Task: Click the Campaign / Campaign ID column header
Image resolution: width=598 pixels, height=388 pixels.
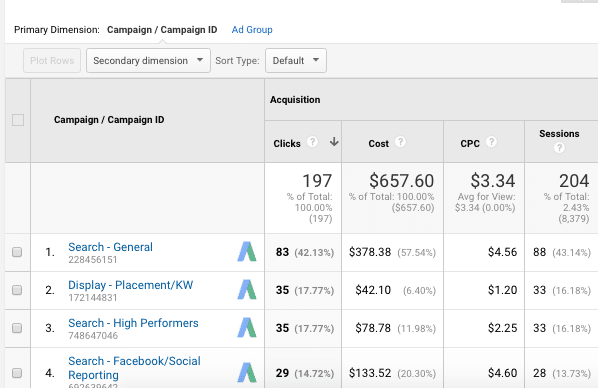Action: coord(109,120)
